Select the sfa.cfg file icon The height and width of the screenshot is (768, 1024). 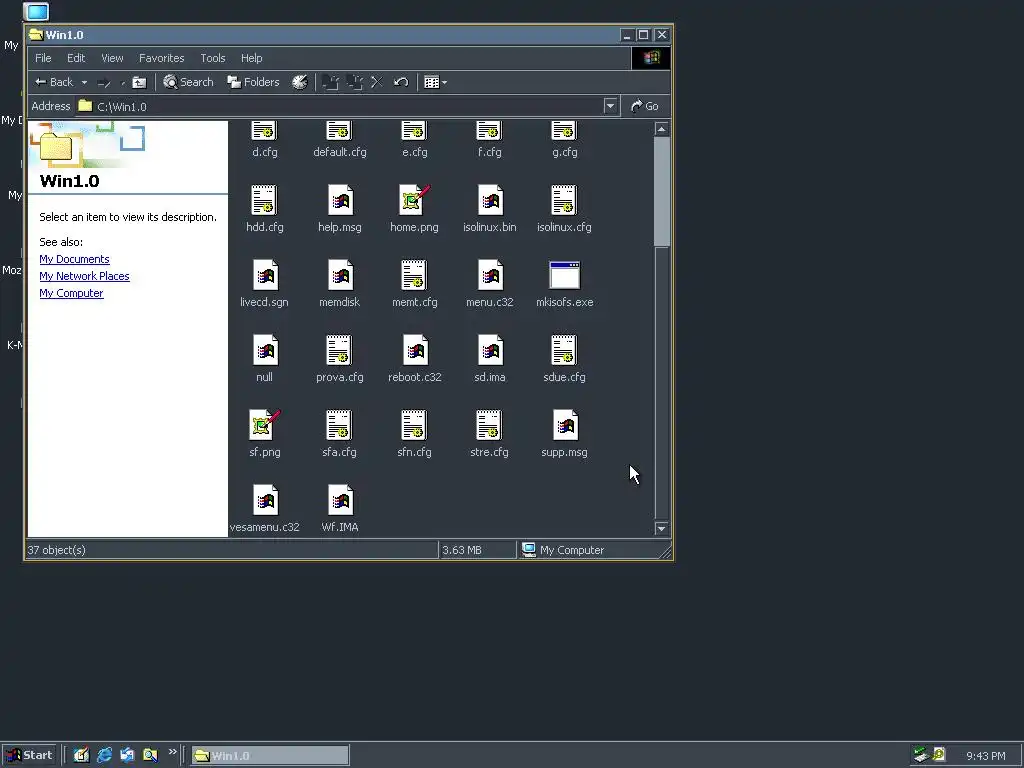point(340,426)
